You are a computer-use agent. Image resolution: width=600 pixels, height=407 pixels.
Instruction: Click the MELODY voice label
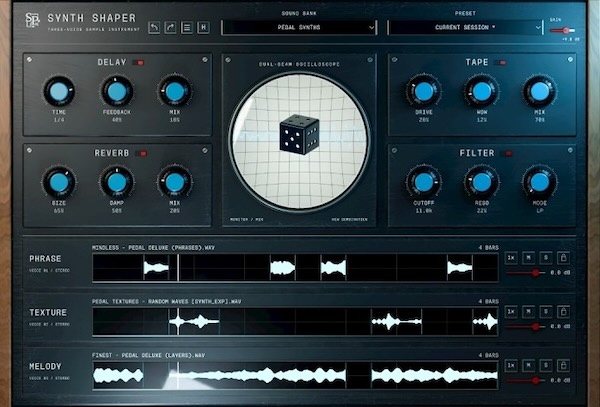45,366
